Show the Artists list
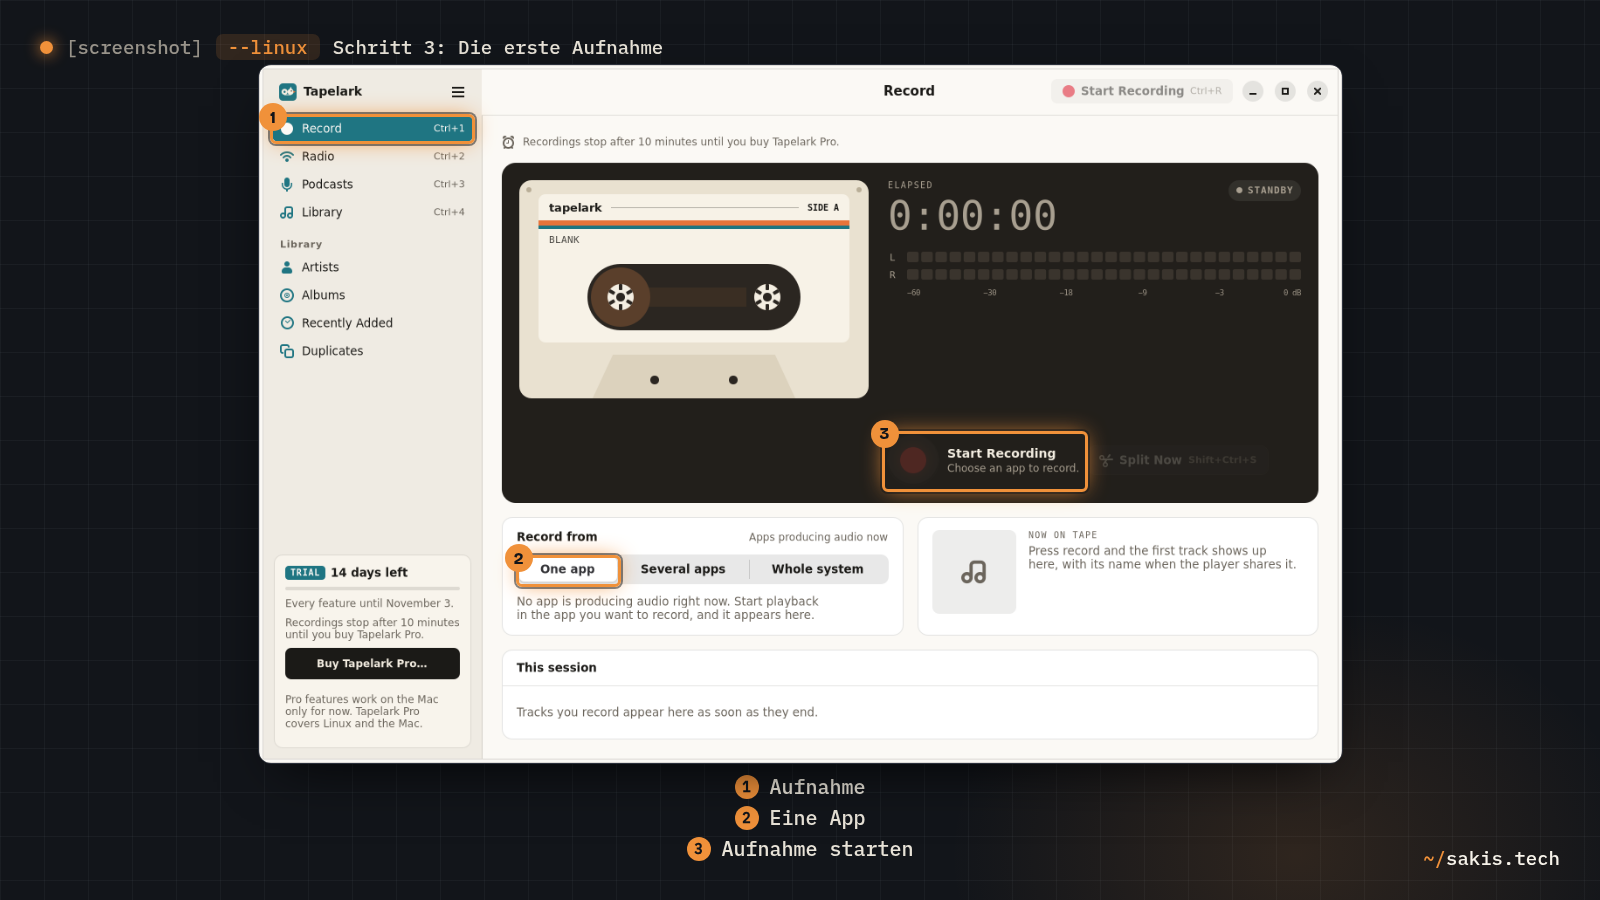1600x900 pixels. [372, 267]
